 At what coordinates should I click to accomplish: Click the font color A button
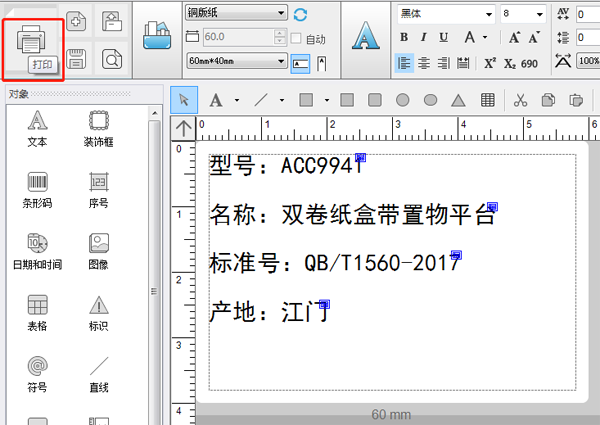tap(470, 37)
